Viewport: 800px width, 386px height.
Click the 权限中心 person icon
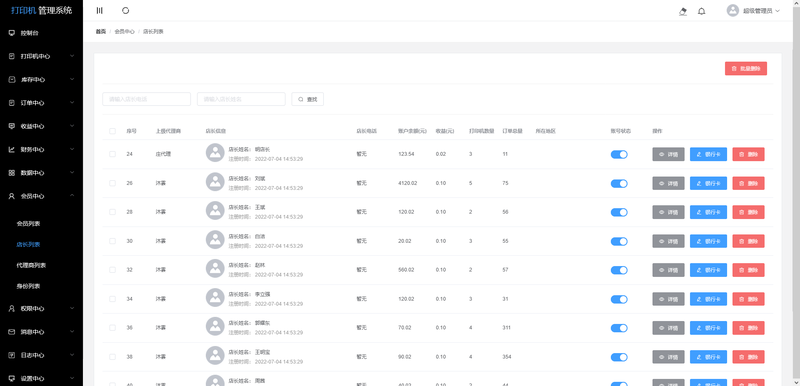click(x=12, y=308)
